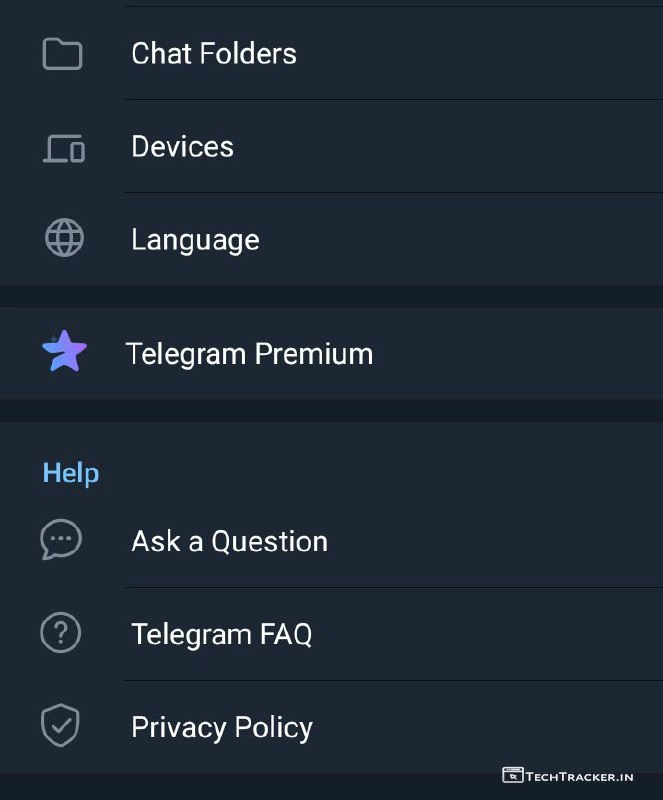Open the Telegram FAQ link text
663x800 pixels.
221,634
